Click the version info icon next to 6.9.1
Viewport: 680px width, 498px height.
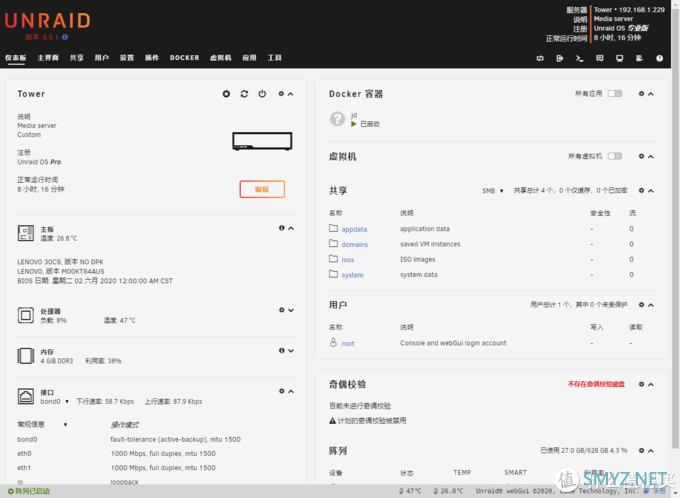(x=65, y=37)
